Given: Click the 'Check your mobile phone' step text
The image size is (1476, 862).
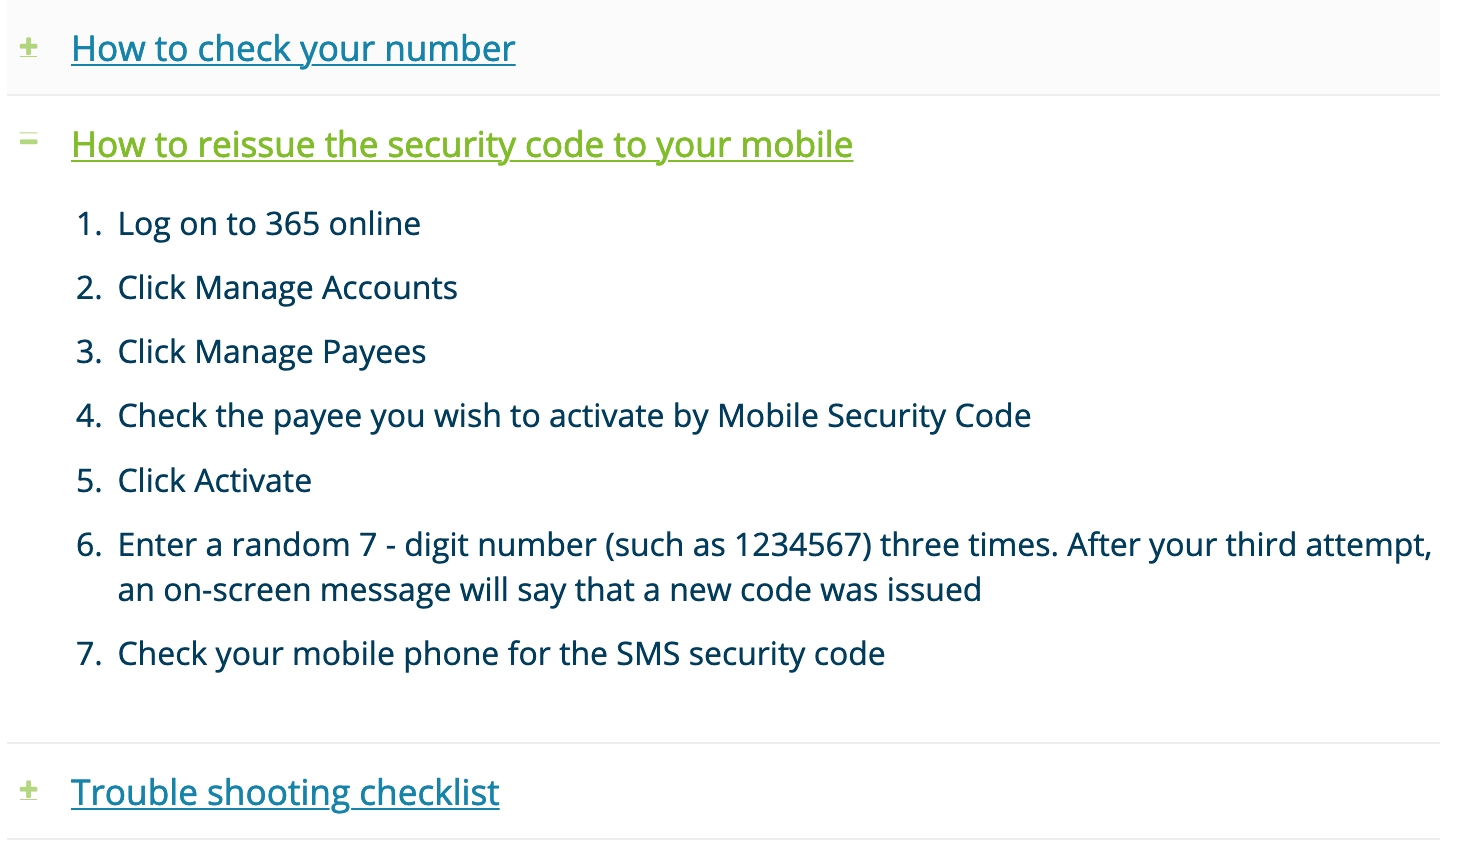Looking at the screenshot, I should coord(501,654).
